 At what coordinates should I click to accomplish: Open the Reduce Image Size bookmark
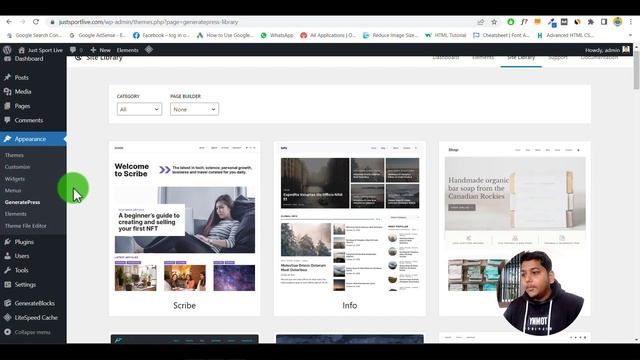[x=391, y=36]
